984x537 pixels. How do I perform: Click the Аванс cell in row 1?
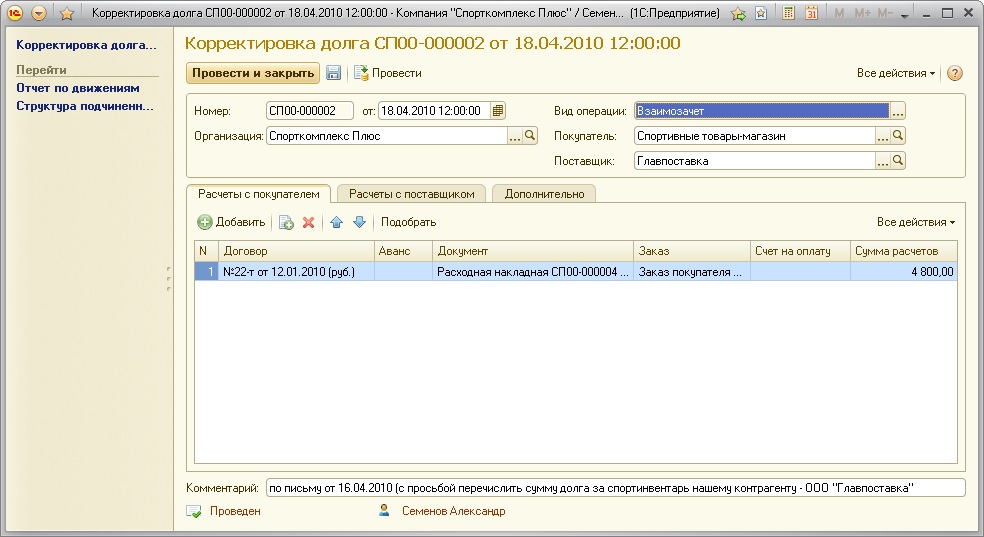tap(404, 272)
